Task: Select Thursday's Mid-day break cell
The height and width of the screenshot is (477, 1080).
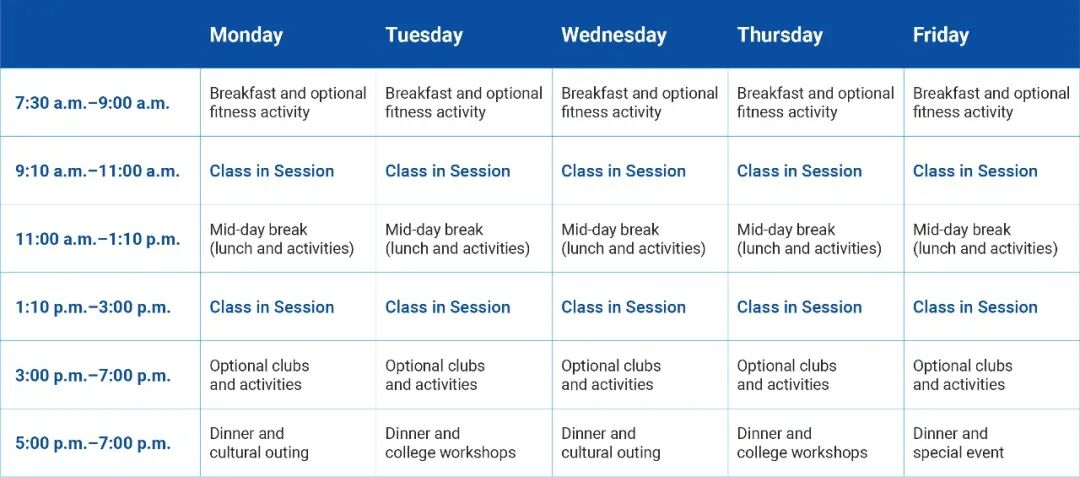Action: (809, 239)
